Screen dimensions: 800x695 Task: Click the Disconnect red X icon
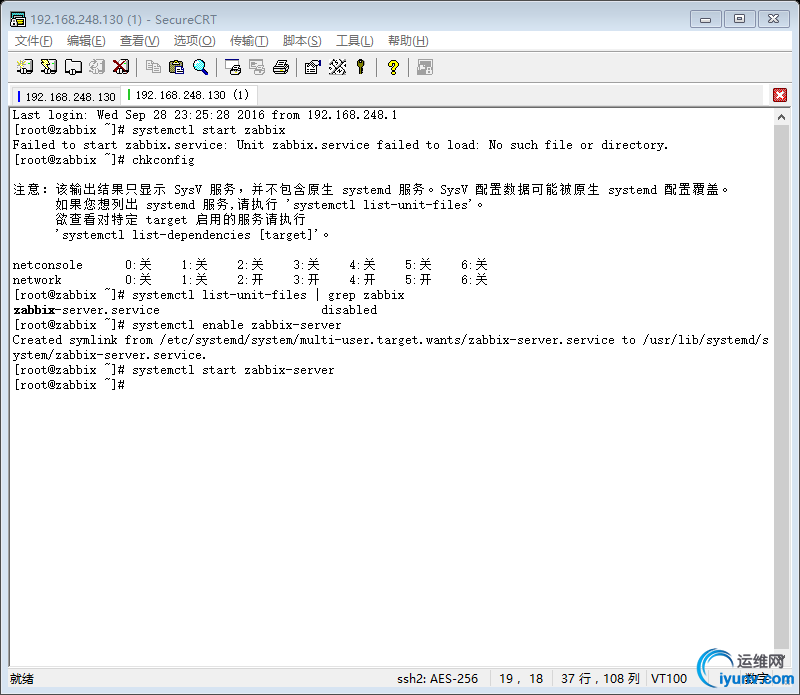click(121, 67)
